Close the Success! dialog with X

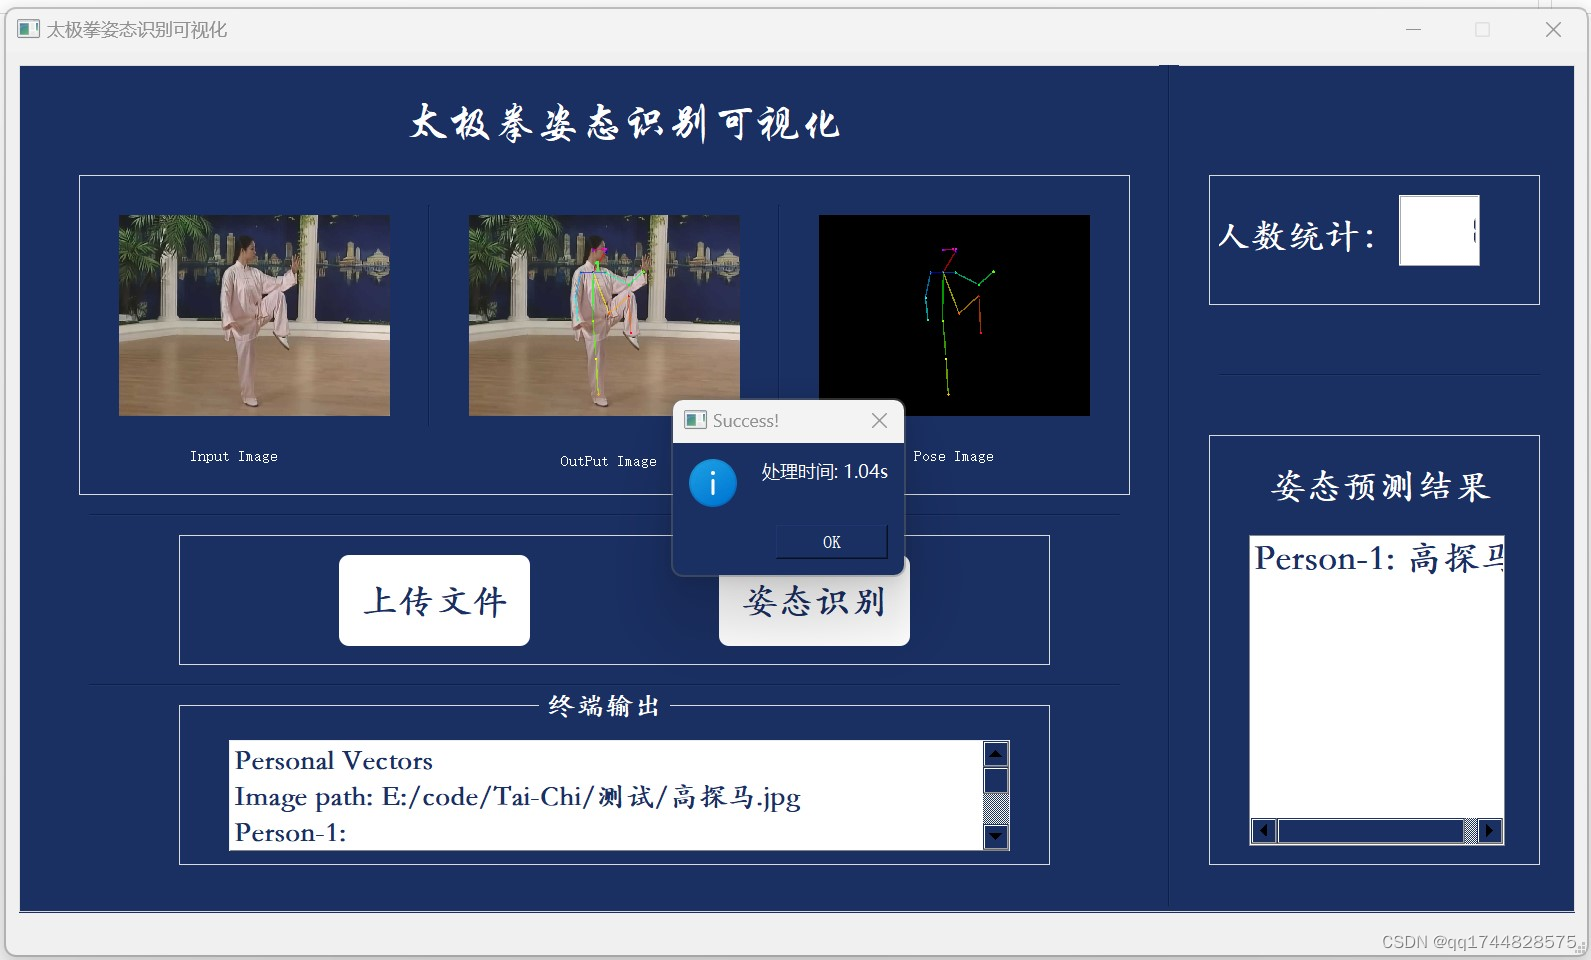(879, 421)
